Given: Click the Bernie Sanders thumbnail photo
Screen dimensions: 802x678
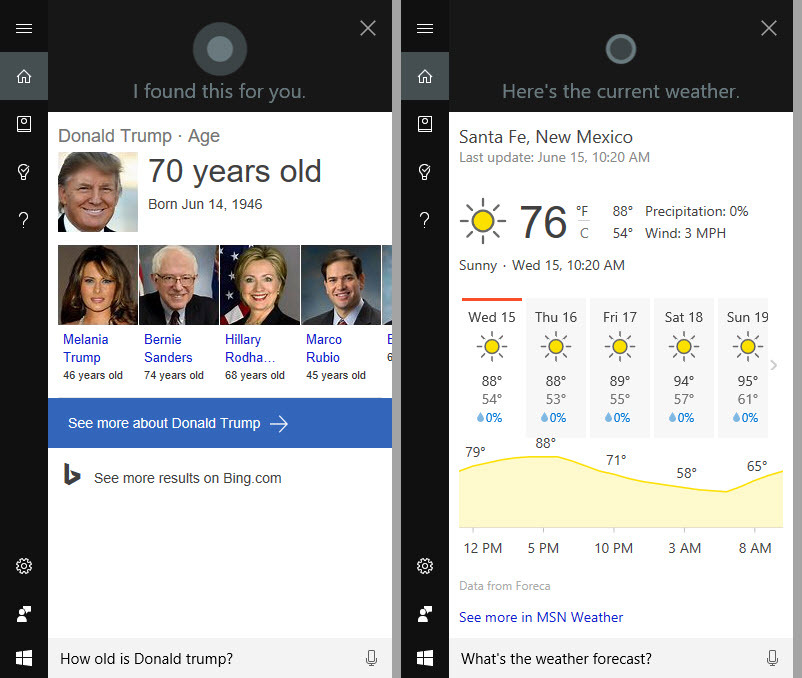Looking at the screenshot, I should [179, 285].
